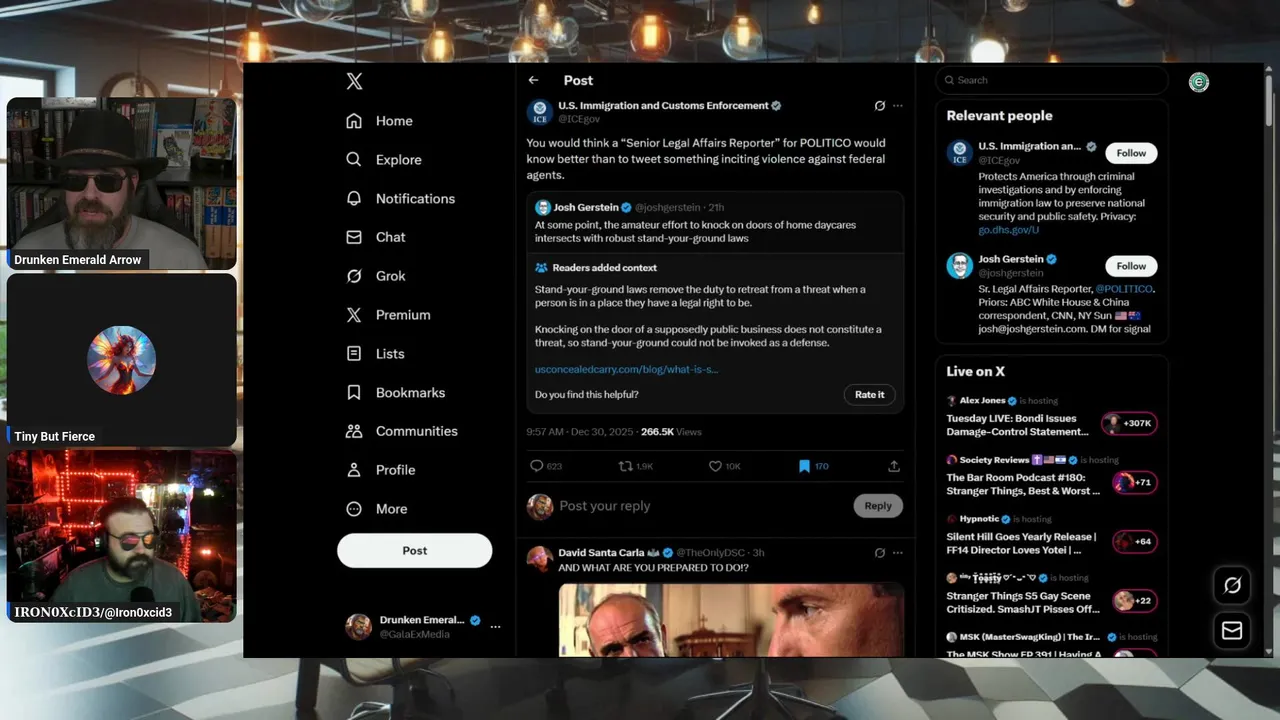Image resolution: width=1280 pixels, height=720 pixels.
Task: Click the Drunken Emerald Arrow webcam panel
Action: point(122,184)
